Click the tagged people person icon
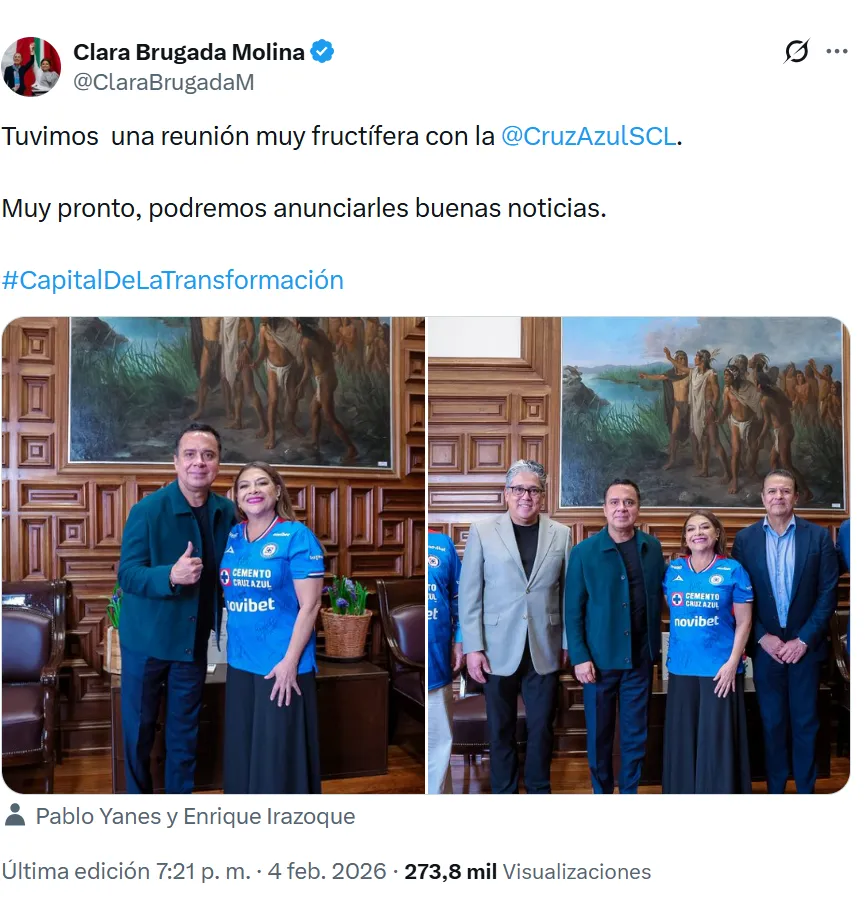This screenshot has height=905, width=865. [15, 815]
